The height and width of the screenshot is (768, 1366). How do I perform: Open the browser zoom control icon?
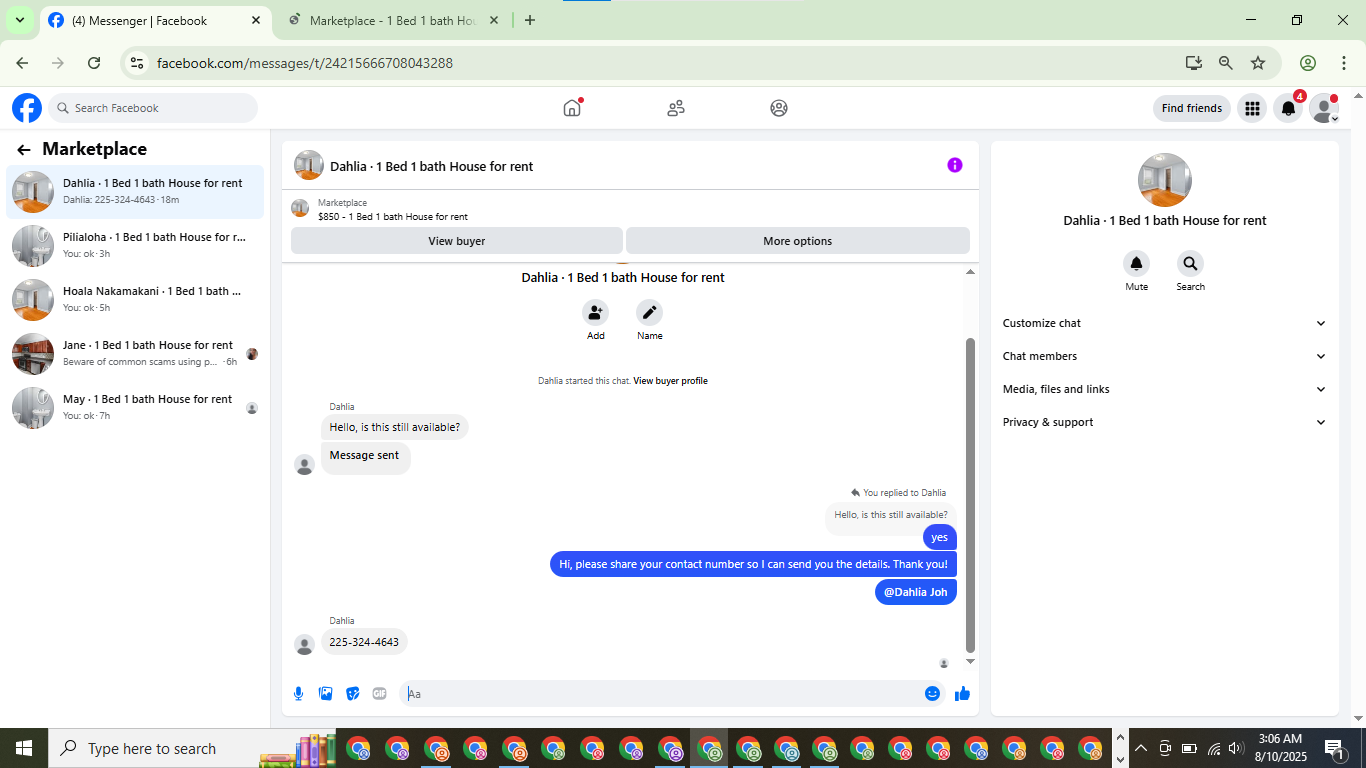(x=1226, y=63)
